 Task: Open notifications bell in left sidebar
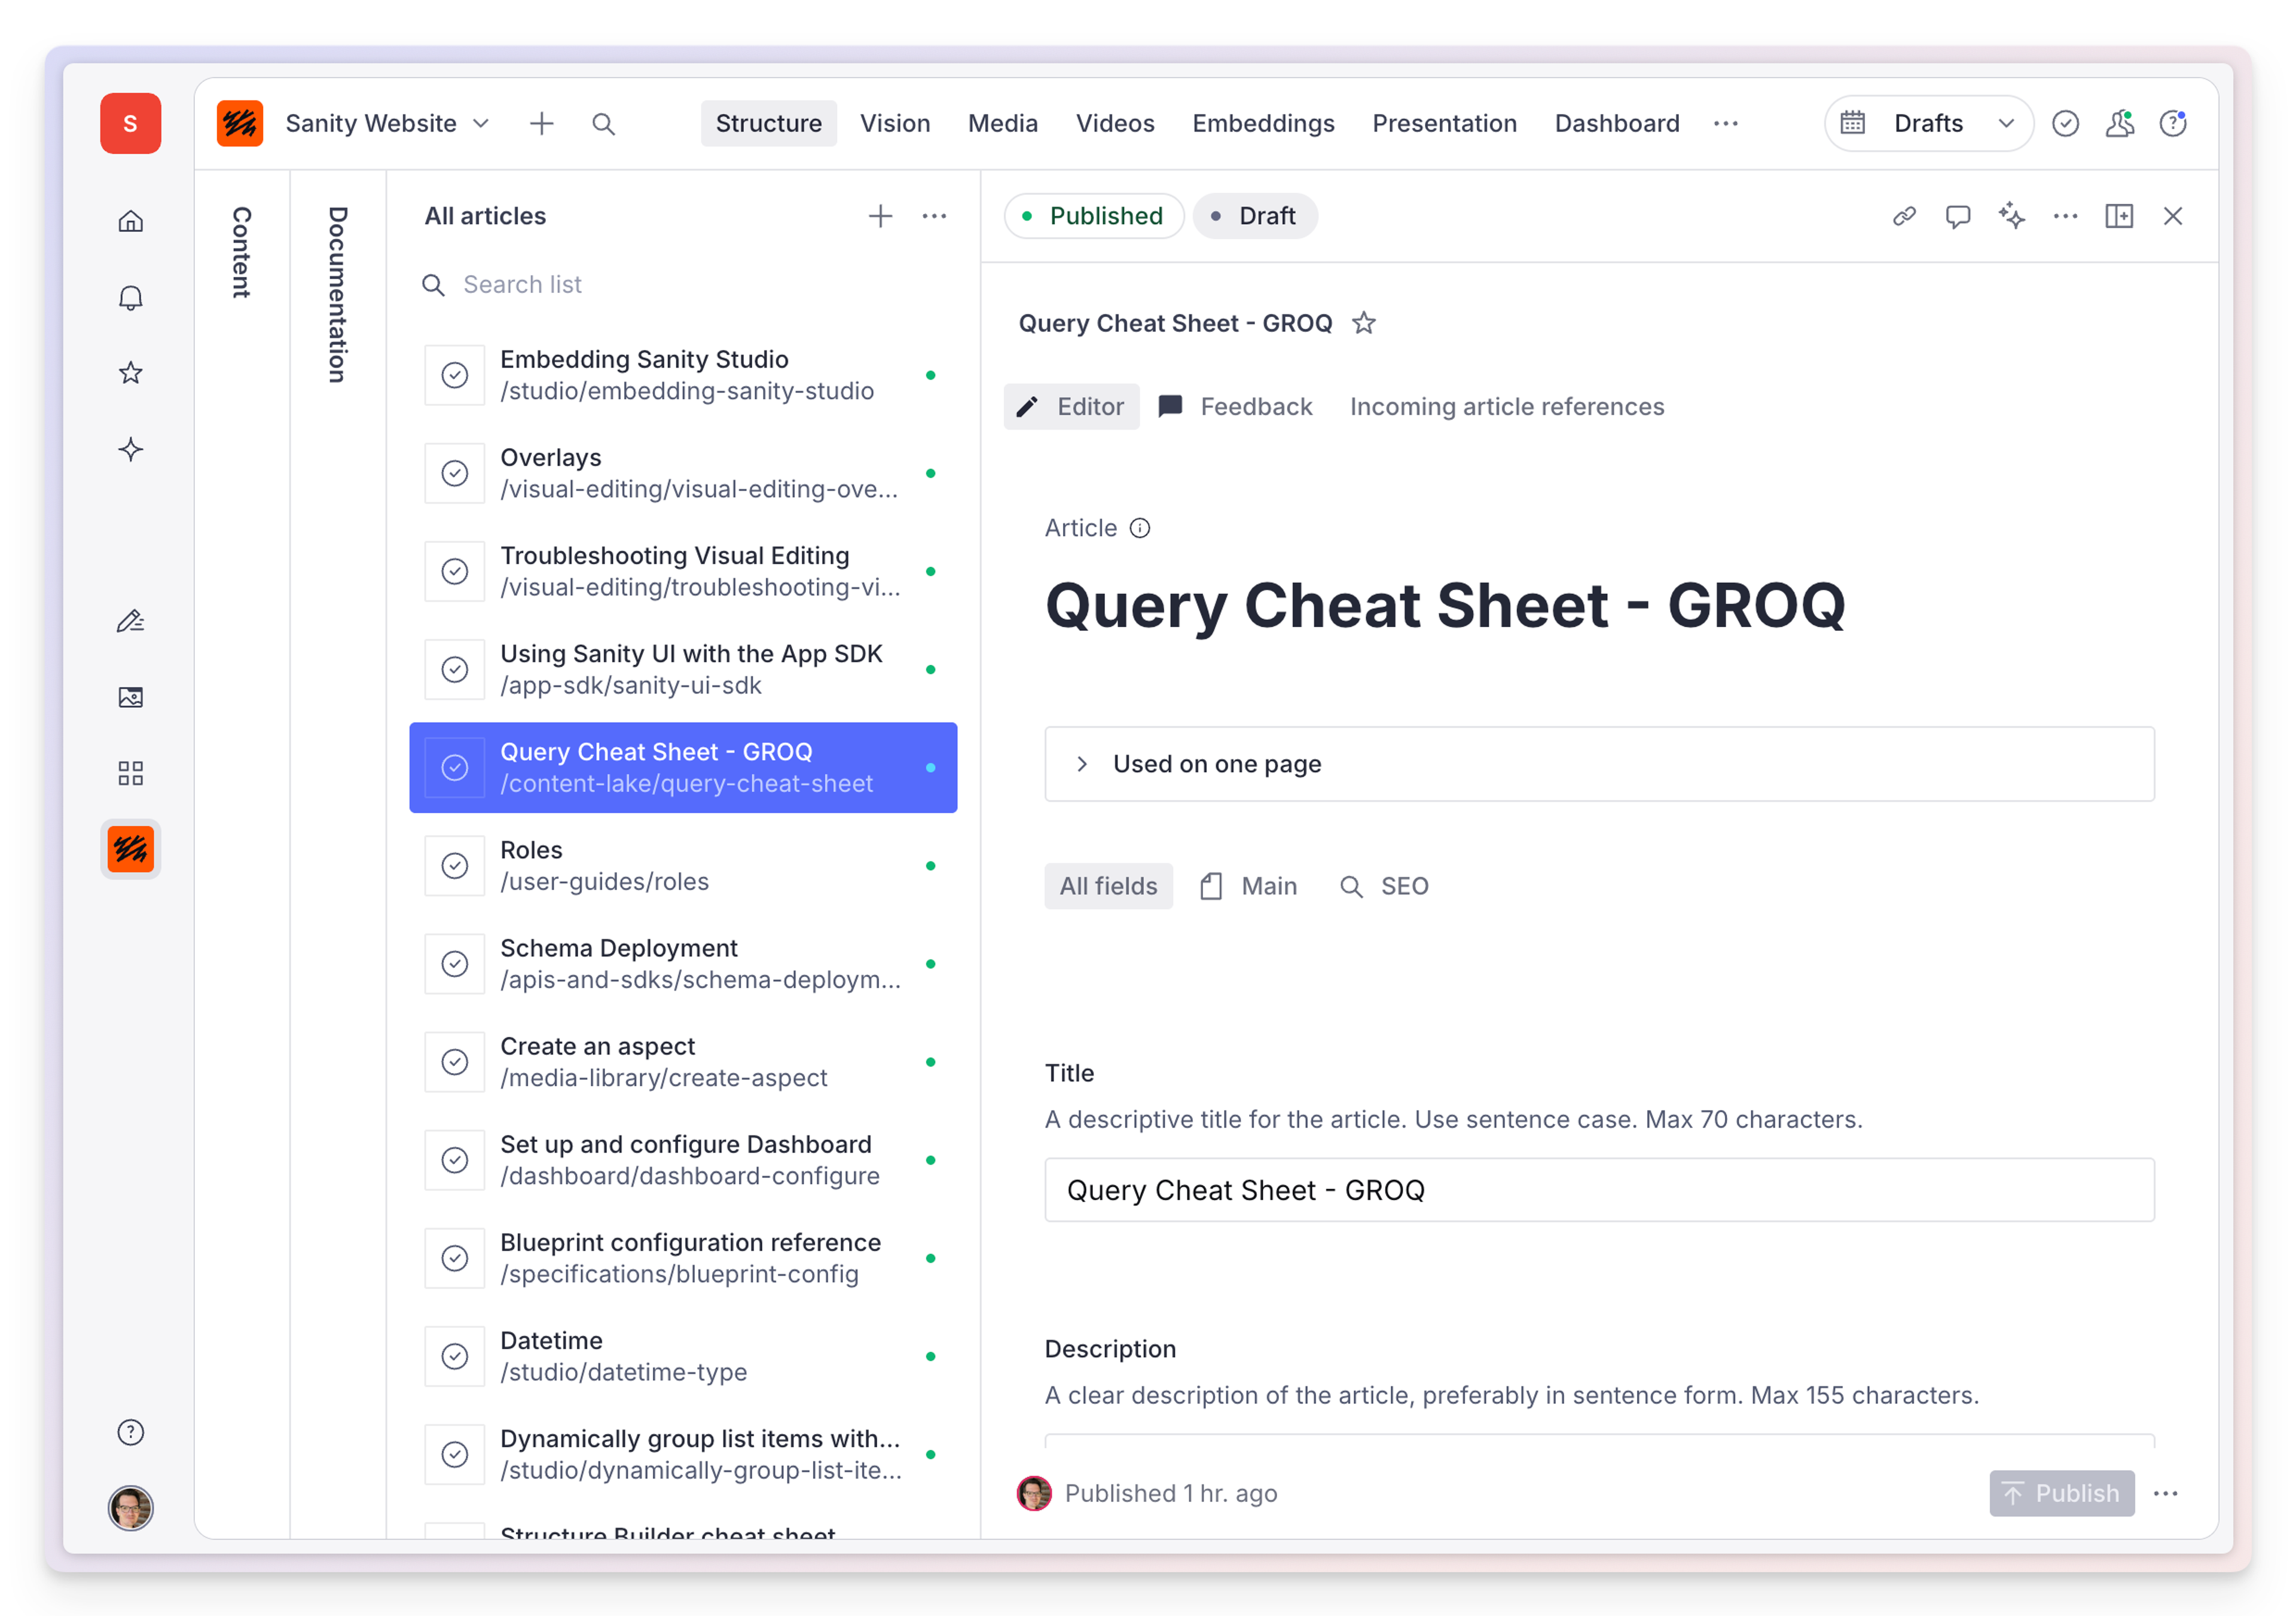130,298
